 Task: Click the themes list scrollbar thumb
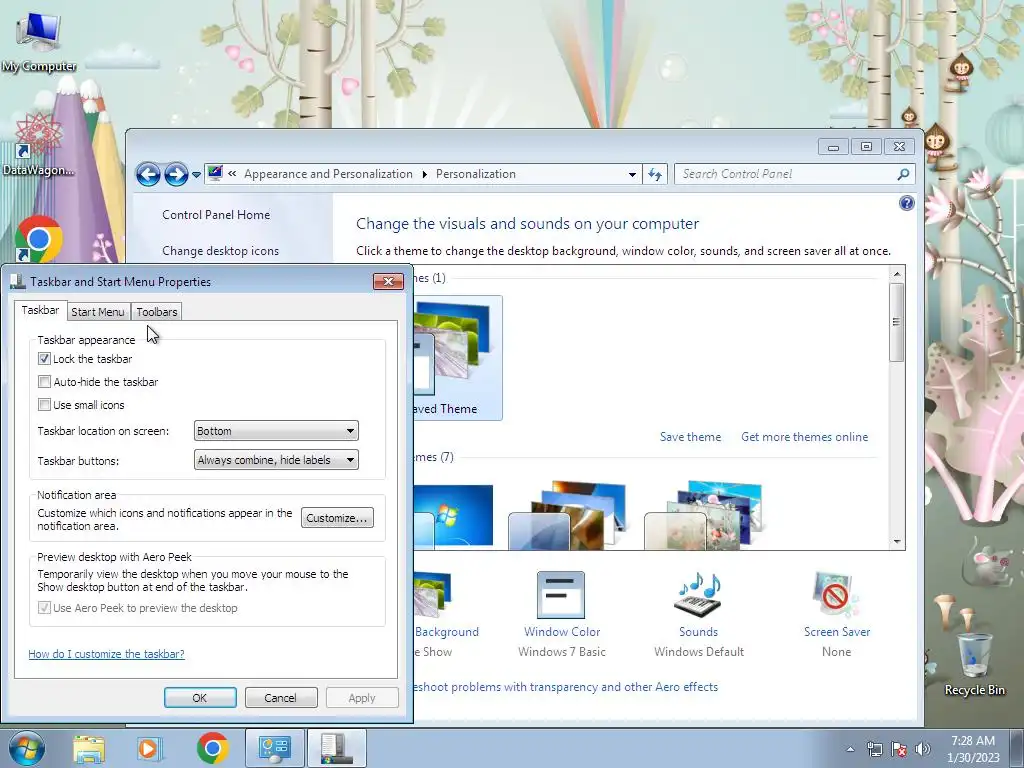(x=897, y=322)
